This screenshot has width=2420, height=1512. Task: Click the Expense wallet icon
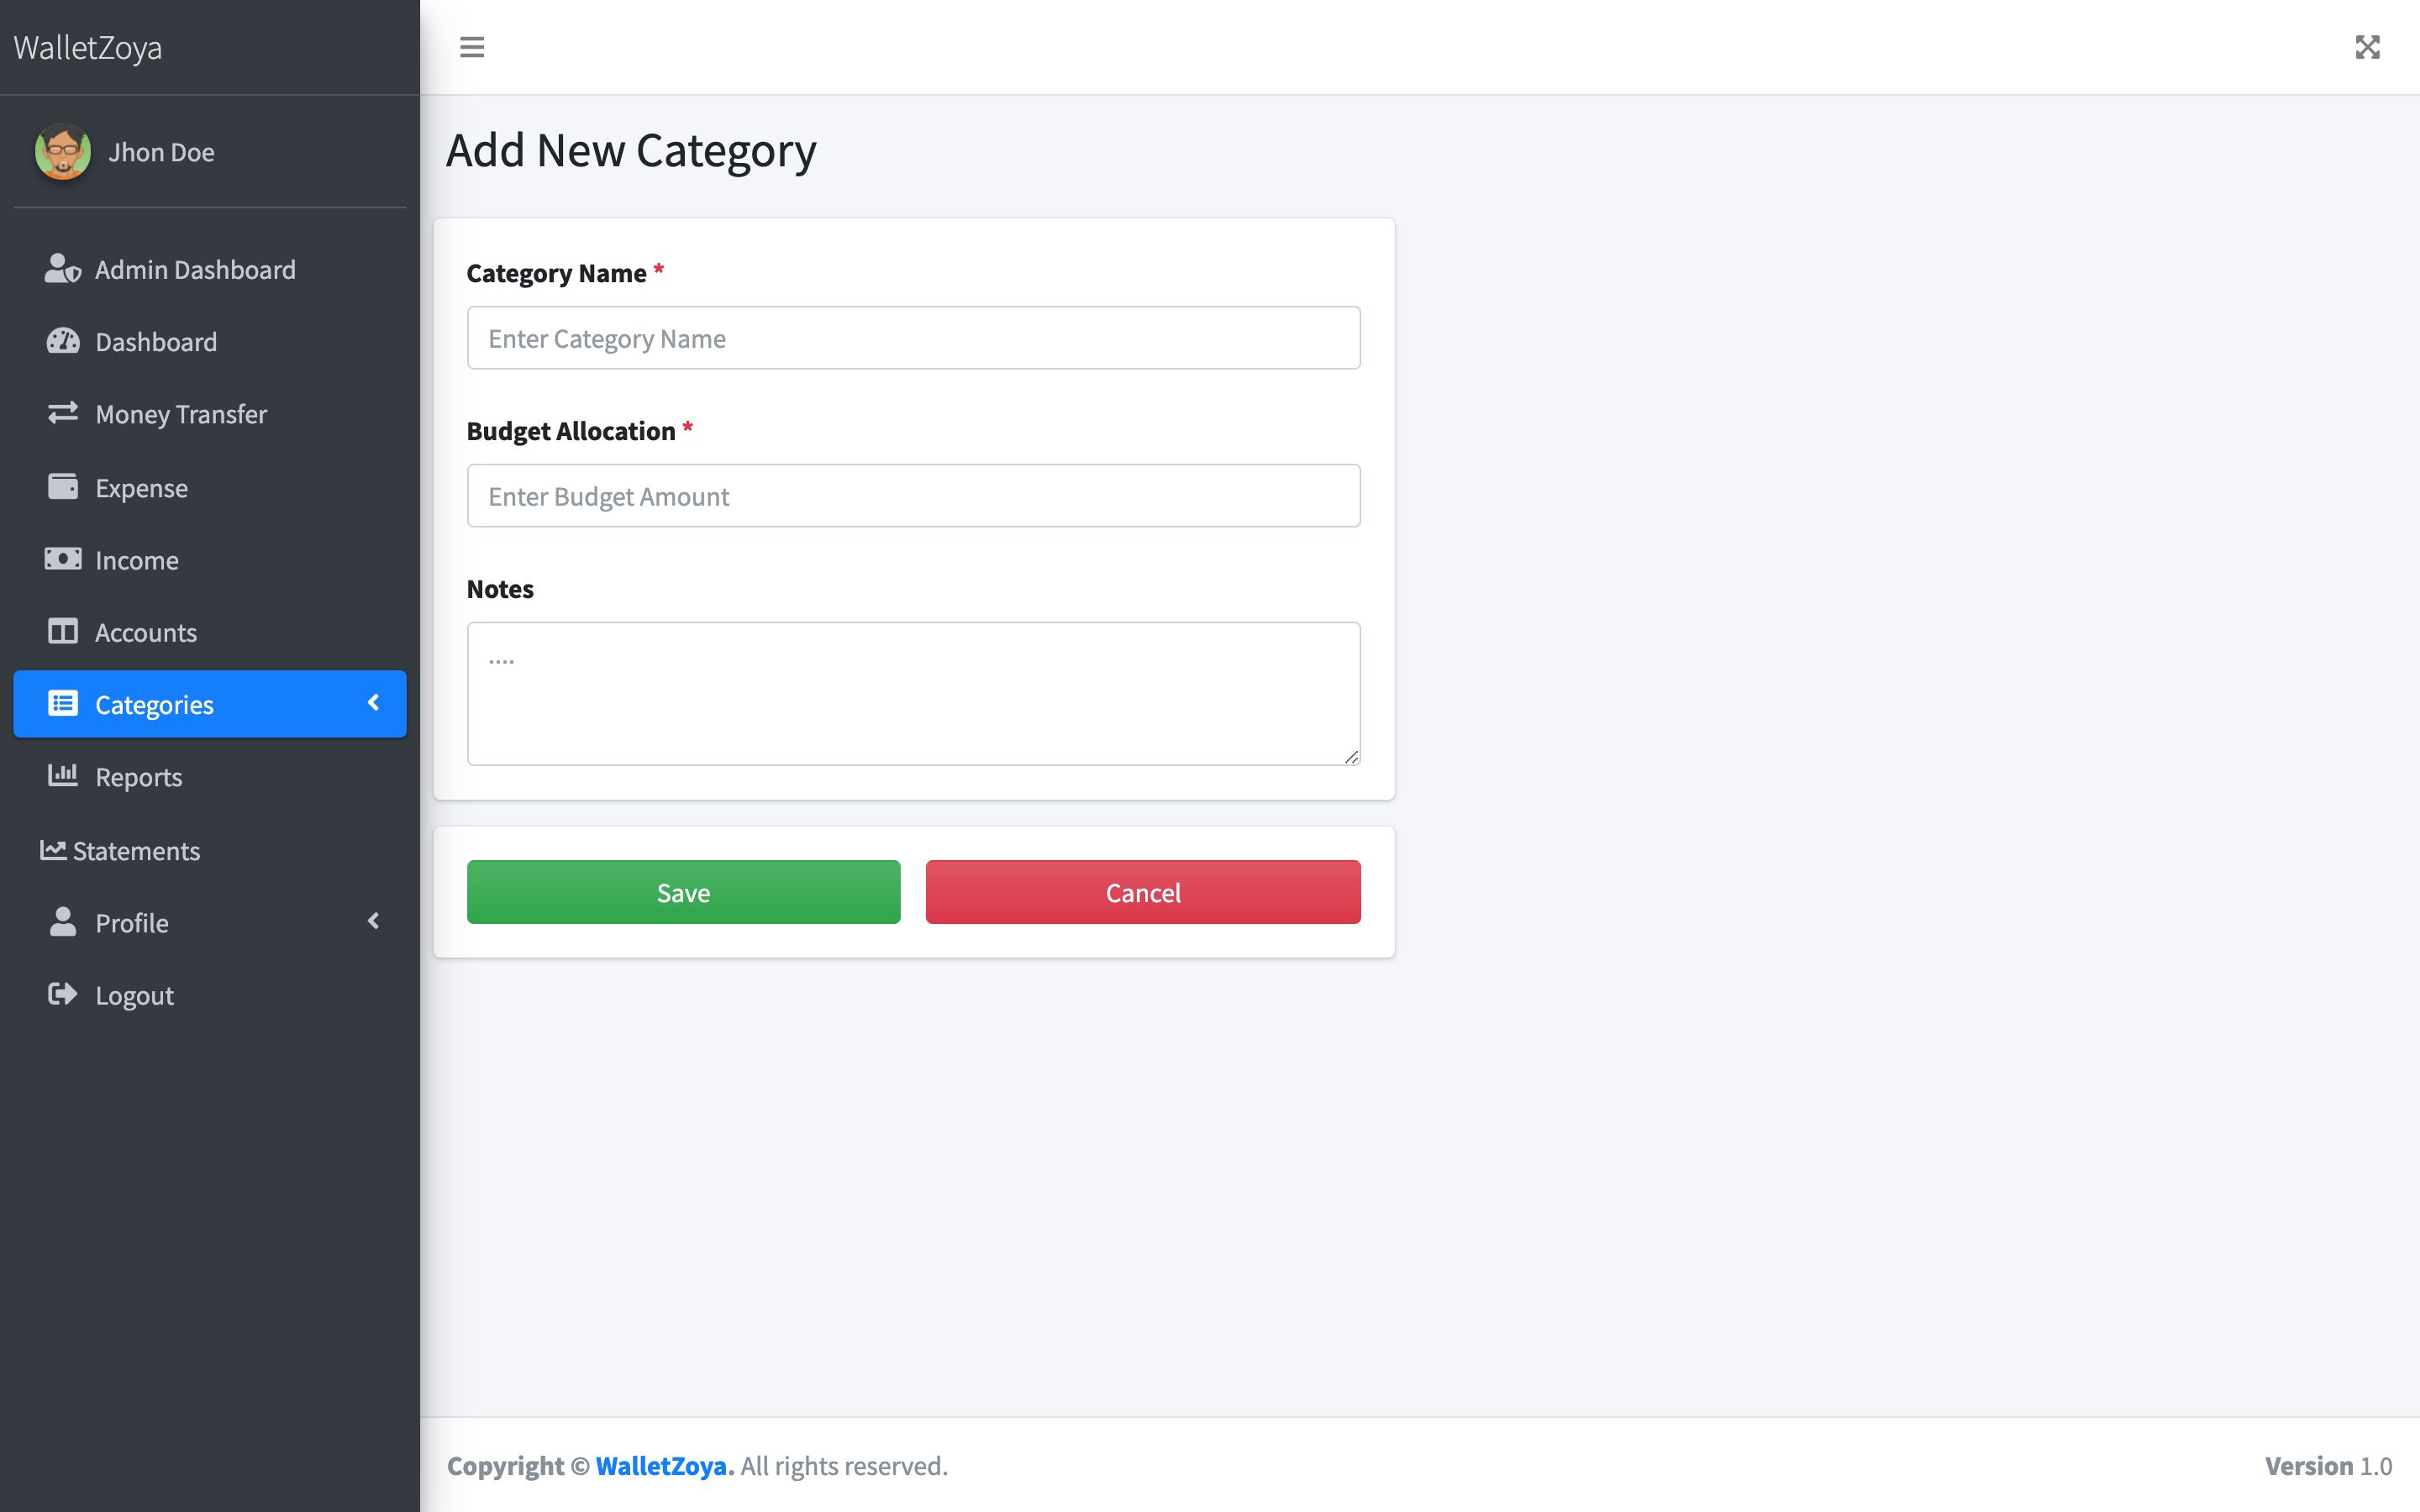pyautogui.click(x=62, y=487)
